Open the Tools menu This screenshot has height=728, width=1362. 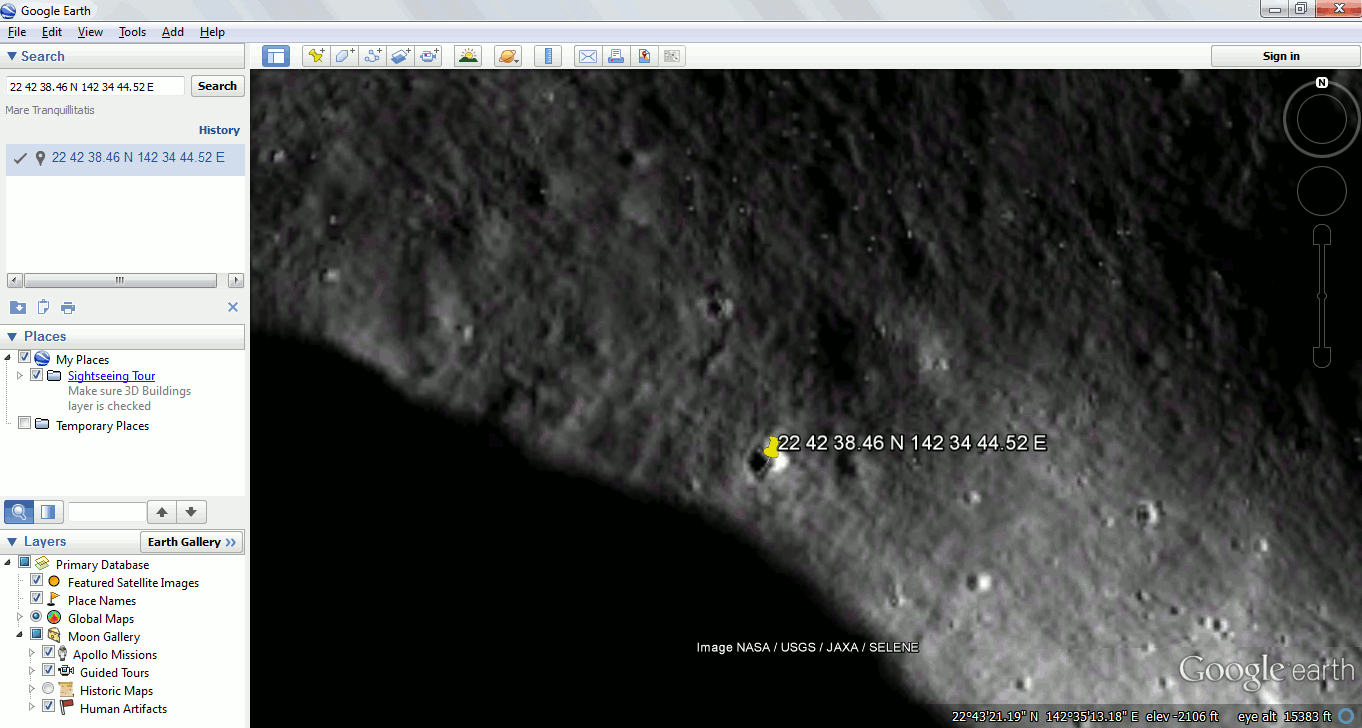pyautogui.click(x=132, y=32)
